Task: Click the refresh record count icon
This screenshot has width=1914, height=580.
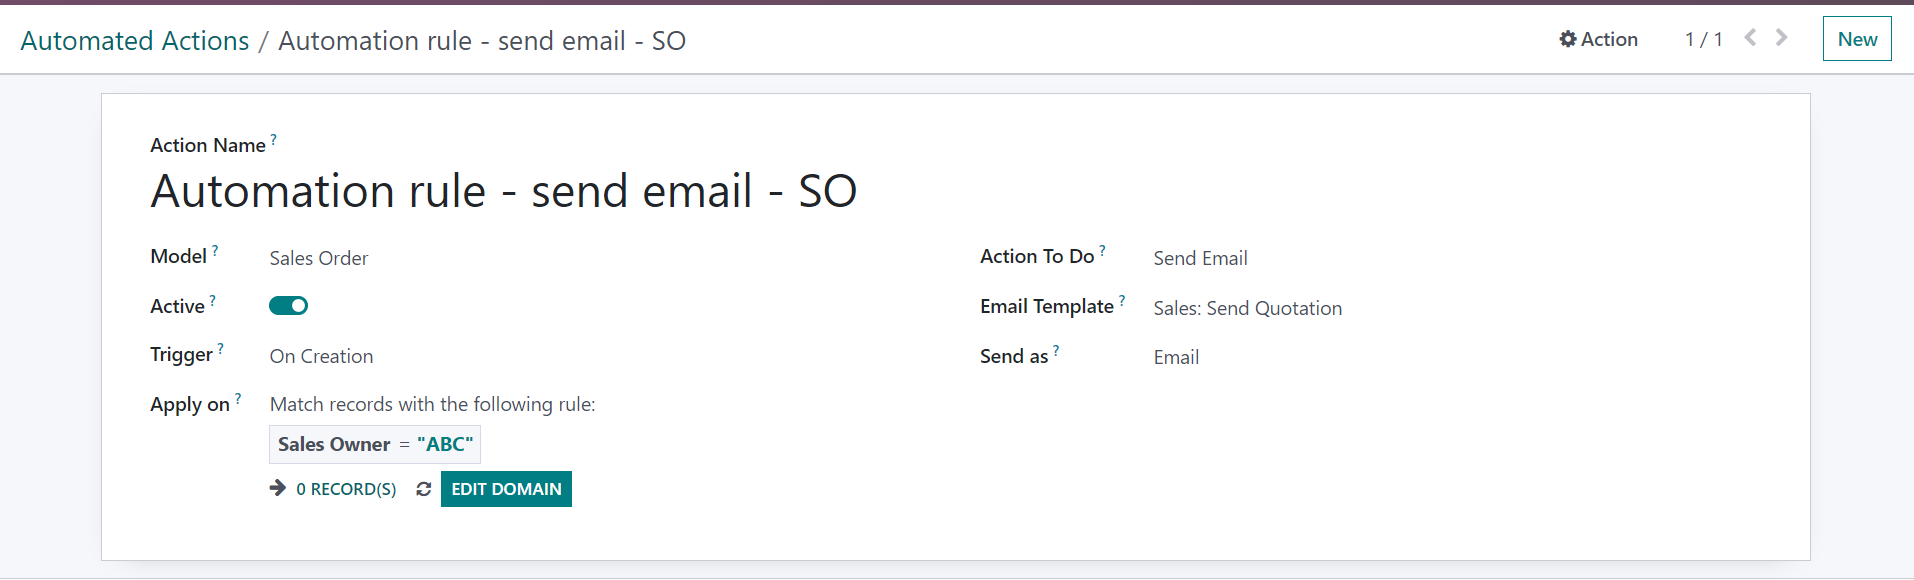Action: tap(424, 489)
